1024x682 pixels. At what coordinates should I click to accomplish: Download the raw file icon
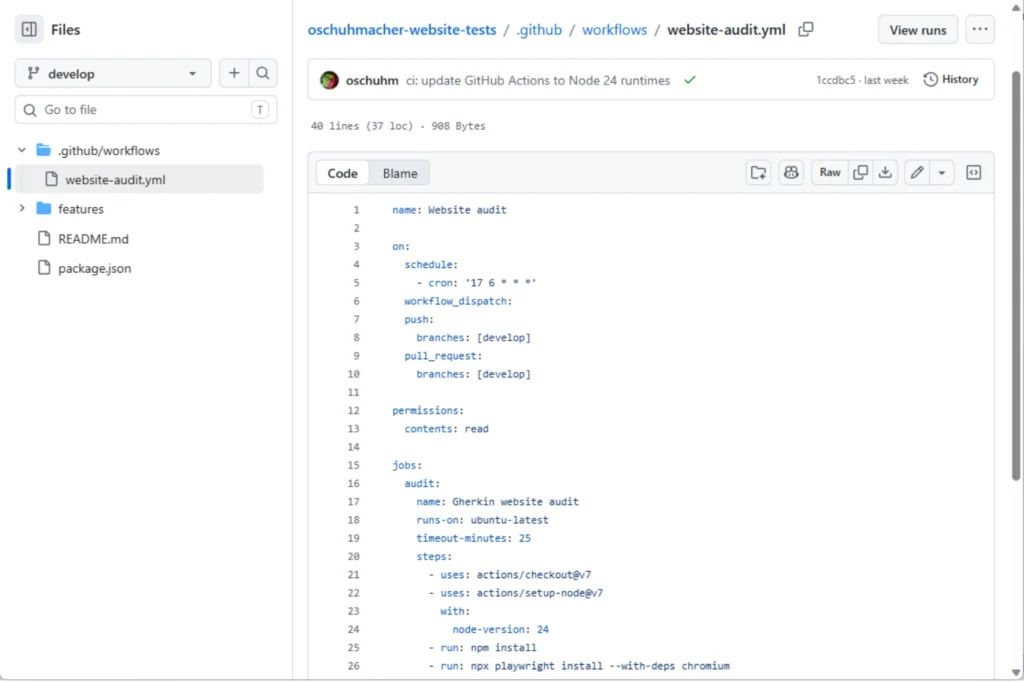point(885,172)
